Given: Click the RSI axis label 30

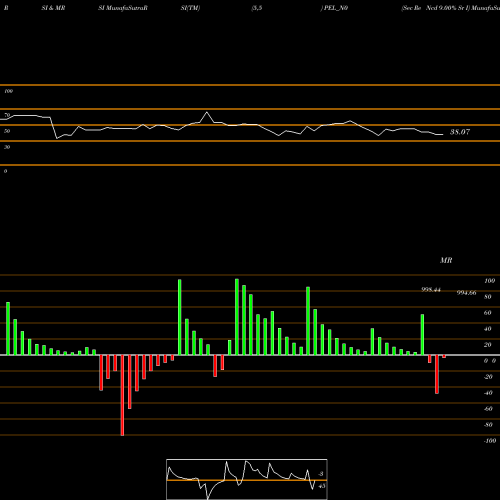Looking at the screenshot, I should click(7, 147).
